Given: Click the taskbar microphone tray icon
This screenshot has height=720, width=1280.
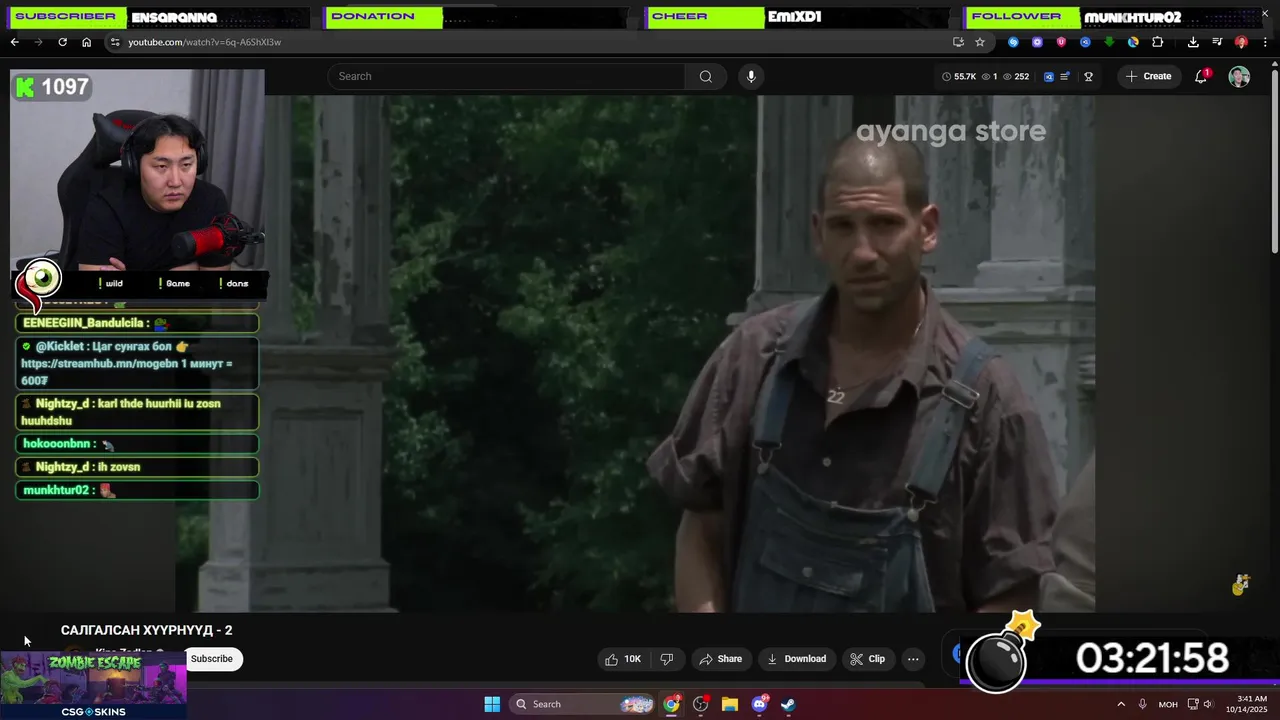Looking at the screenshot, I should click(x=1142, y=704).
